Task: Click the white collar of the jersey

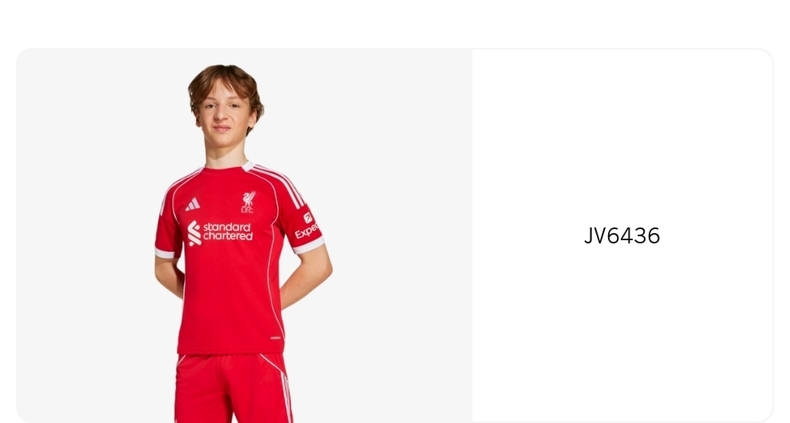Action: [x=247, y=166]
